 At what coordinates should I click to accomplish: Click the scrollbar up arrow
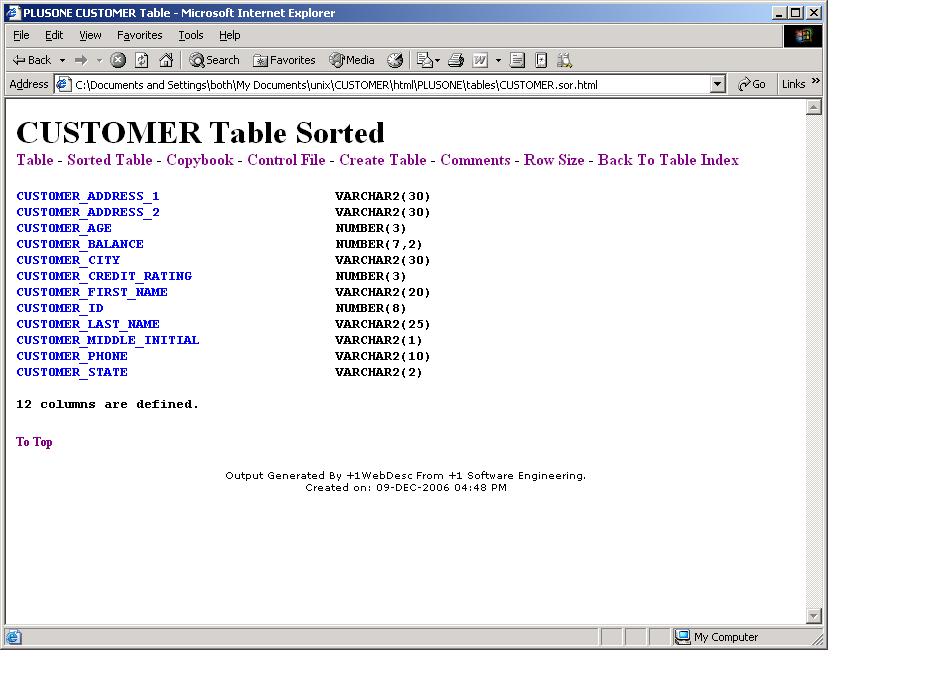click(813, 107)
